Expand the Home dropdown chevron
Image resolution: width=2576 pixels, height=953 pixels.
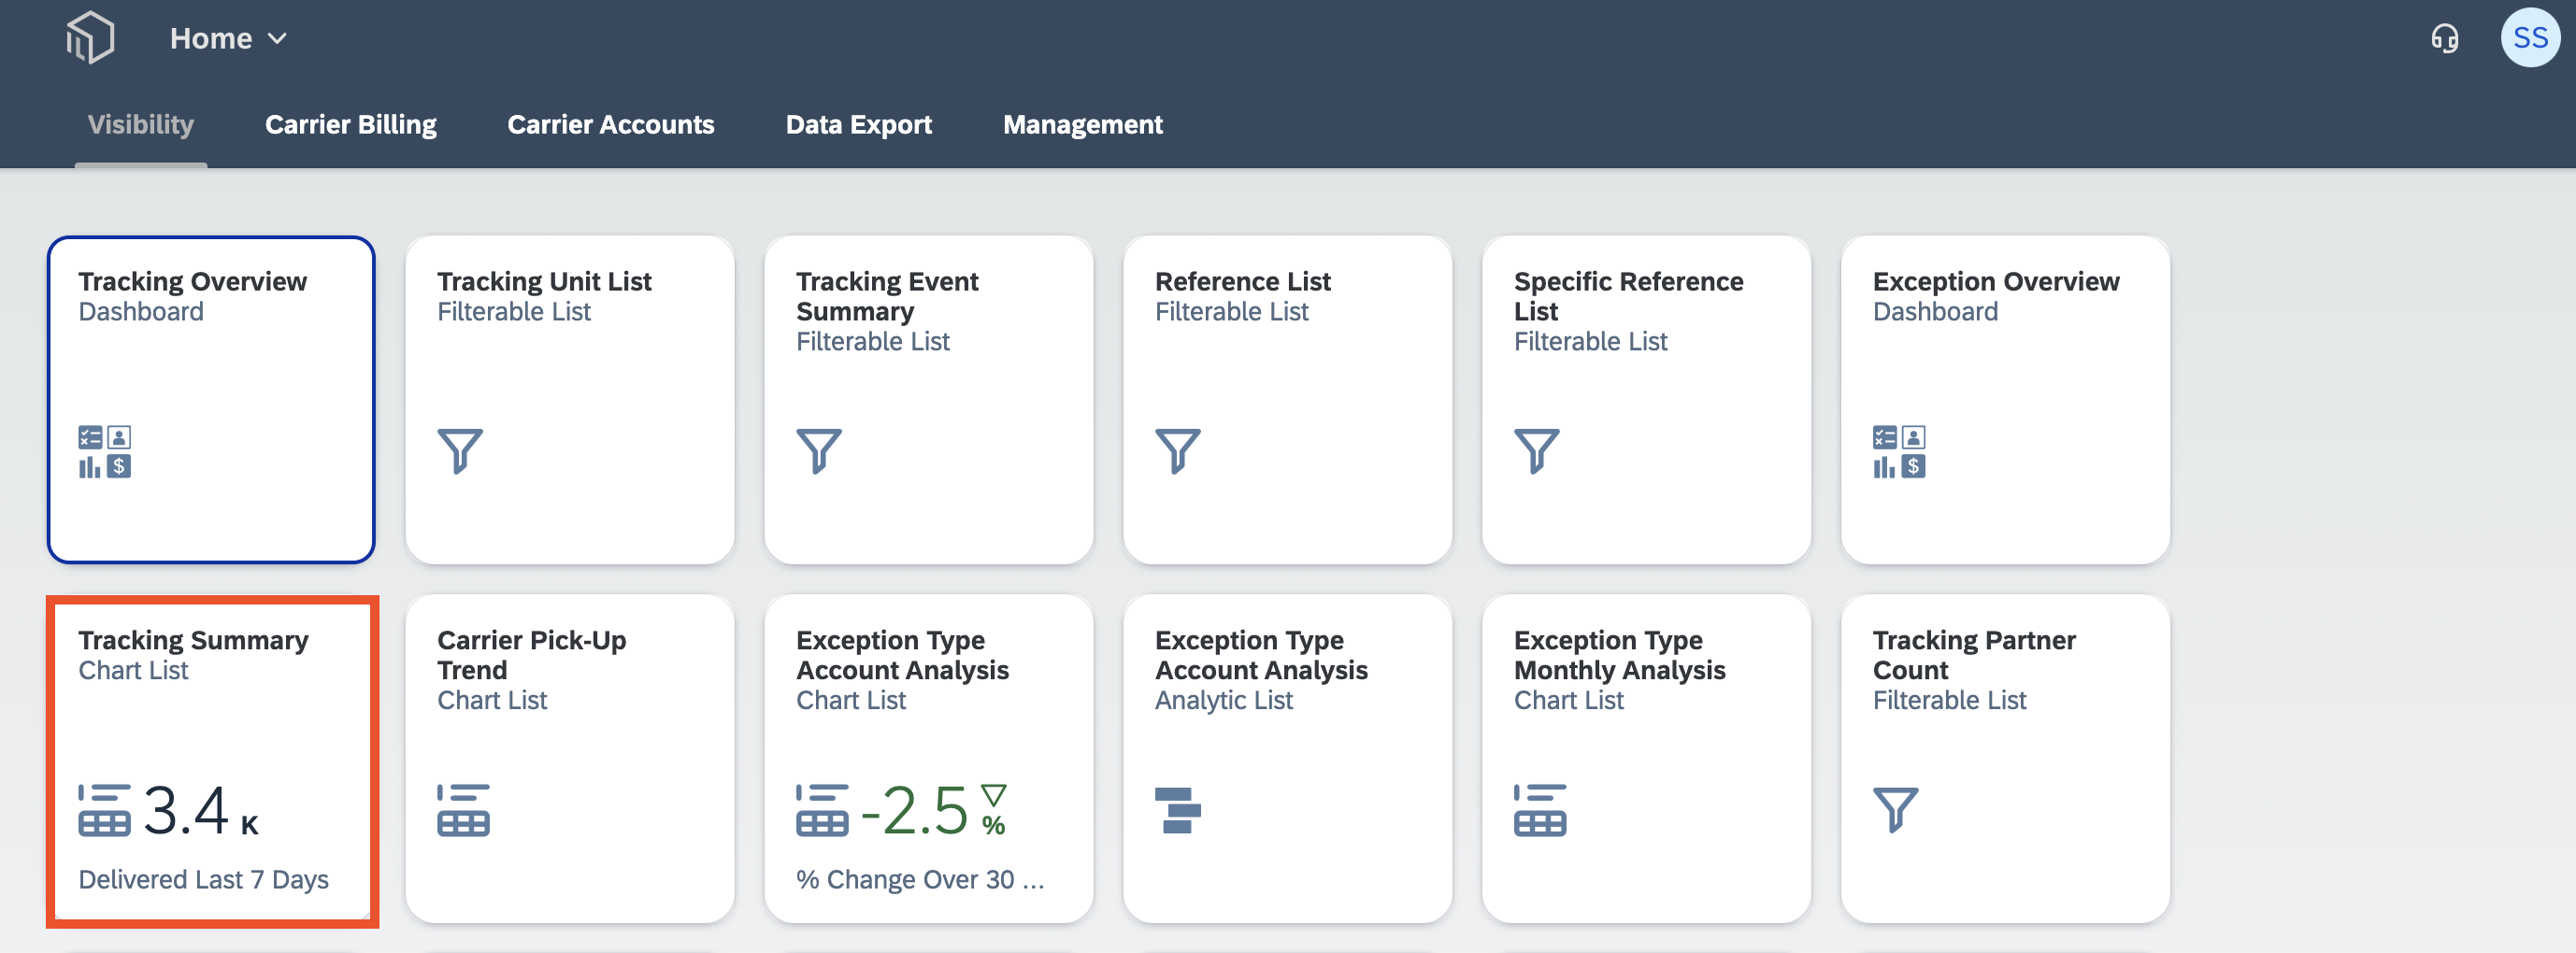pyautogui.click(x=278, y=39)
